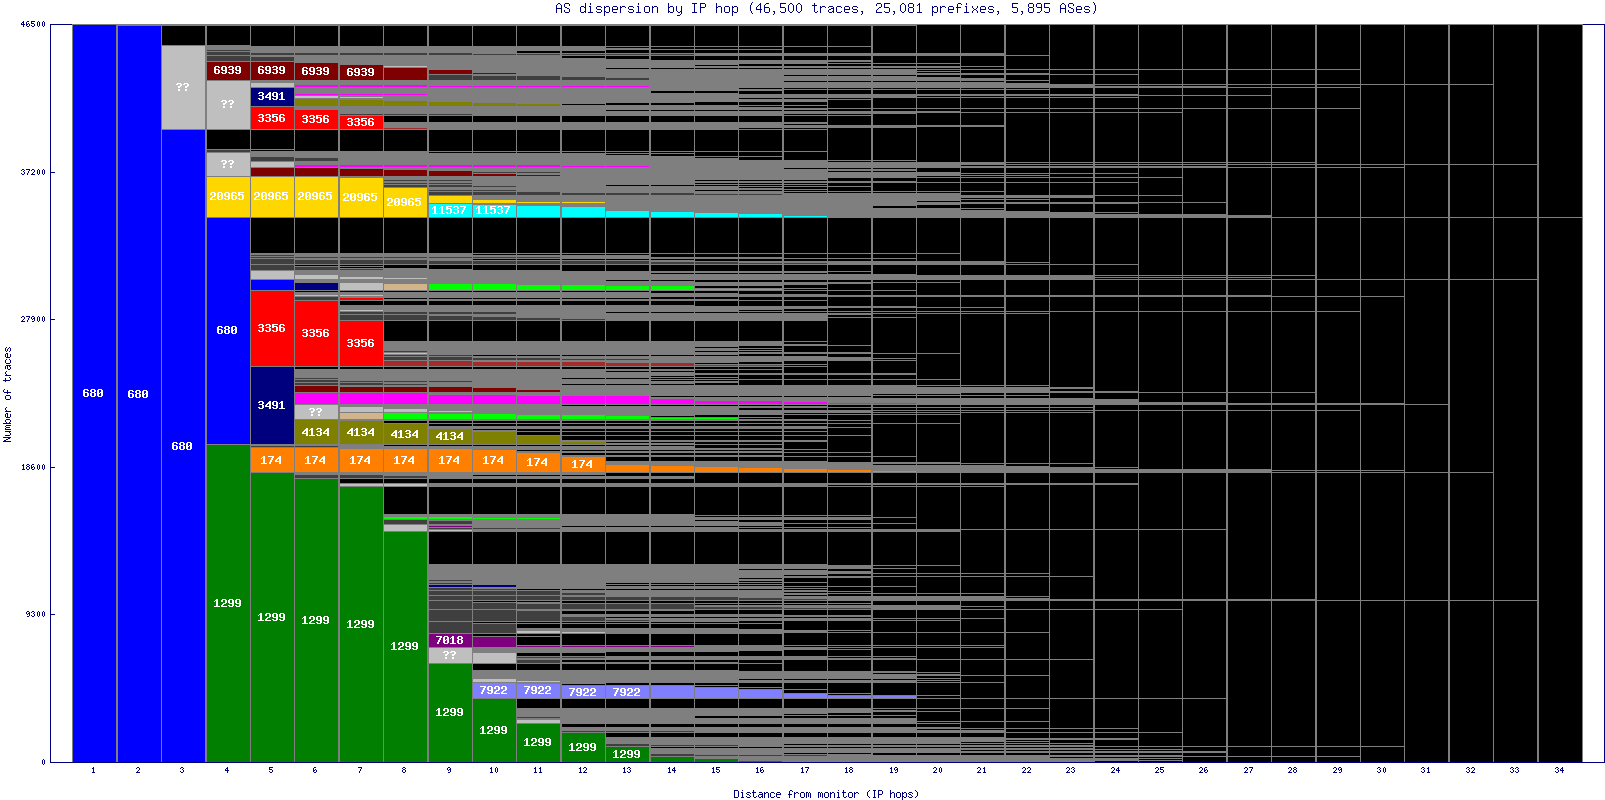Viewport: 1605px width, 800px height.
Task: Click the 9300 y-axis tick label
Action: (35, 614)
